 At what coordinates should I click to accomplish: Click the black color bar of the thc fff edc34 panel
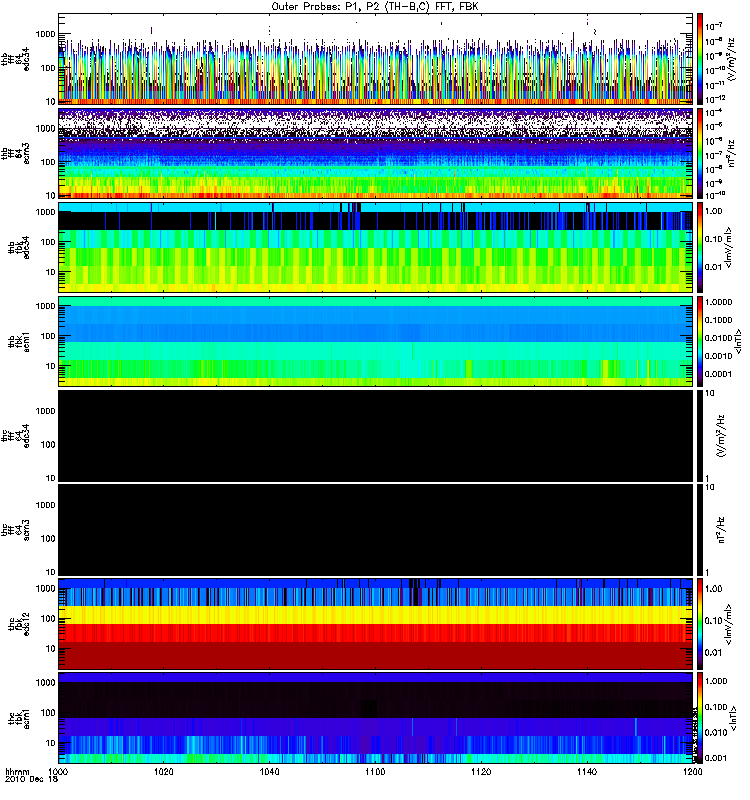[700, 436]
